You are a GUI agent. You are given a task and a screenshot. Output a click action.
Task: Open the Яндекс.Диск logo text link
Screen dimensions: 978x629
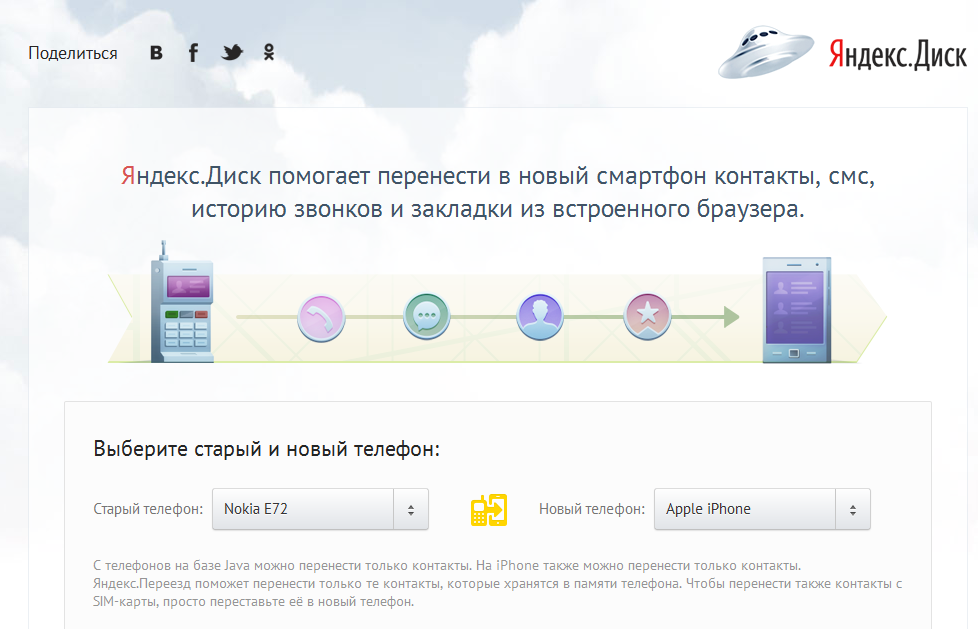point(897,54)
